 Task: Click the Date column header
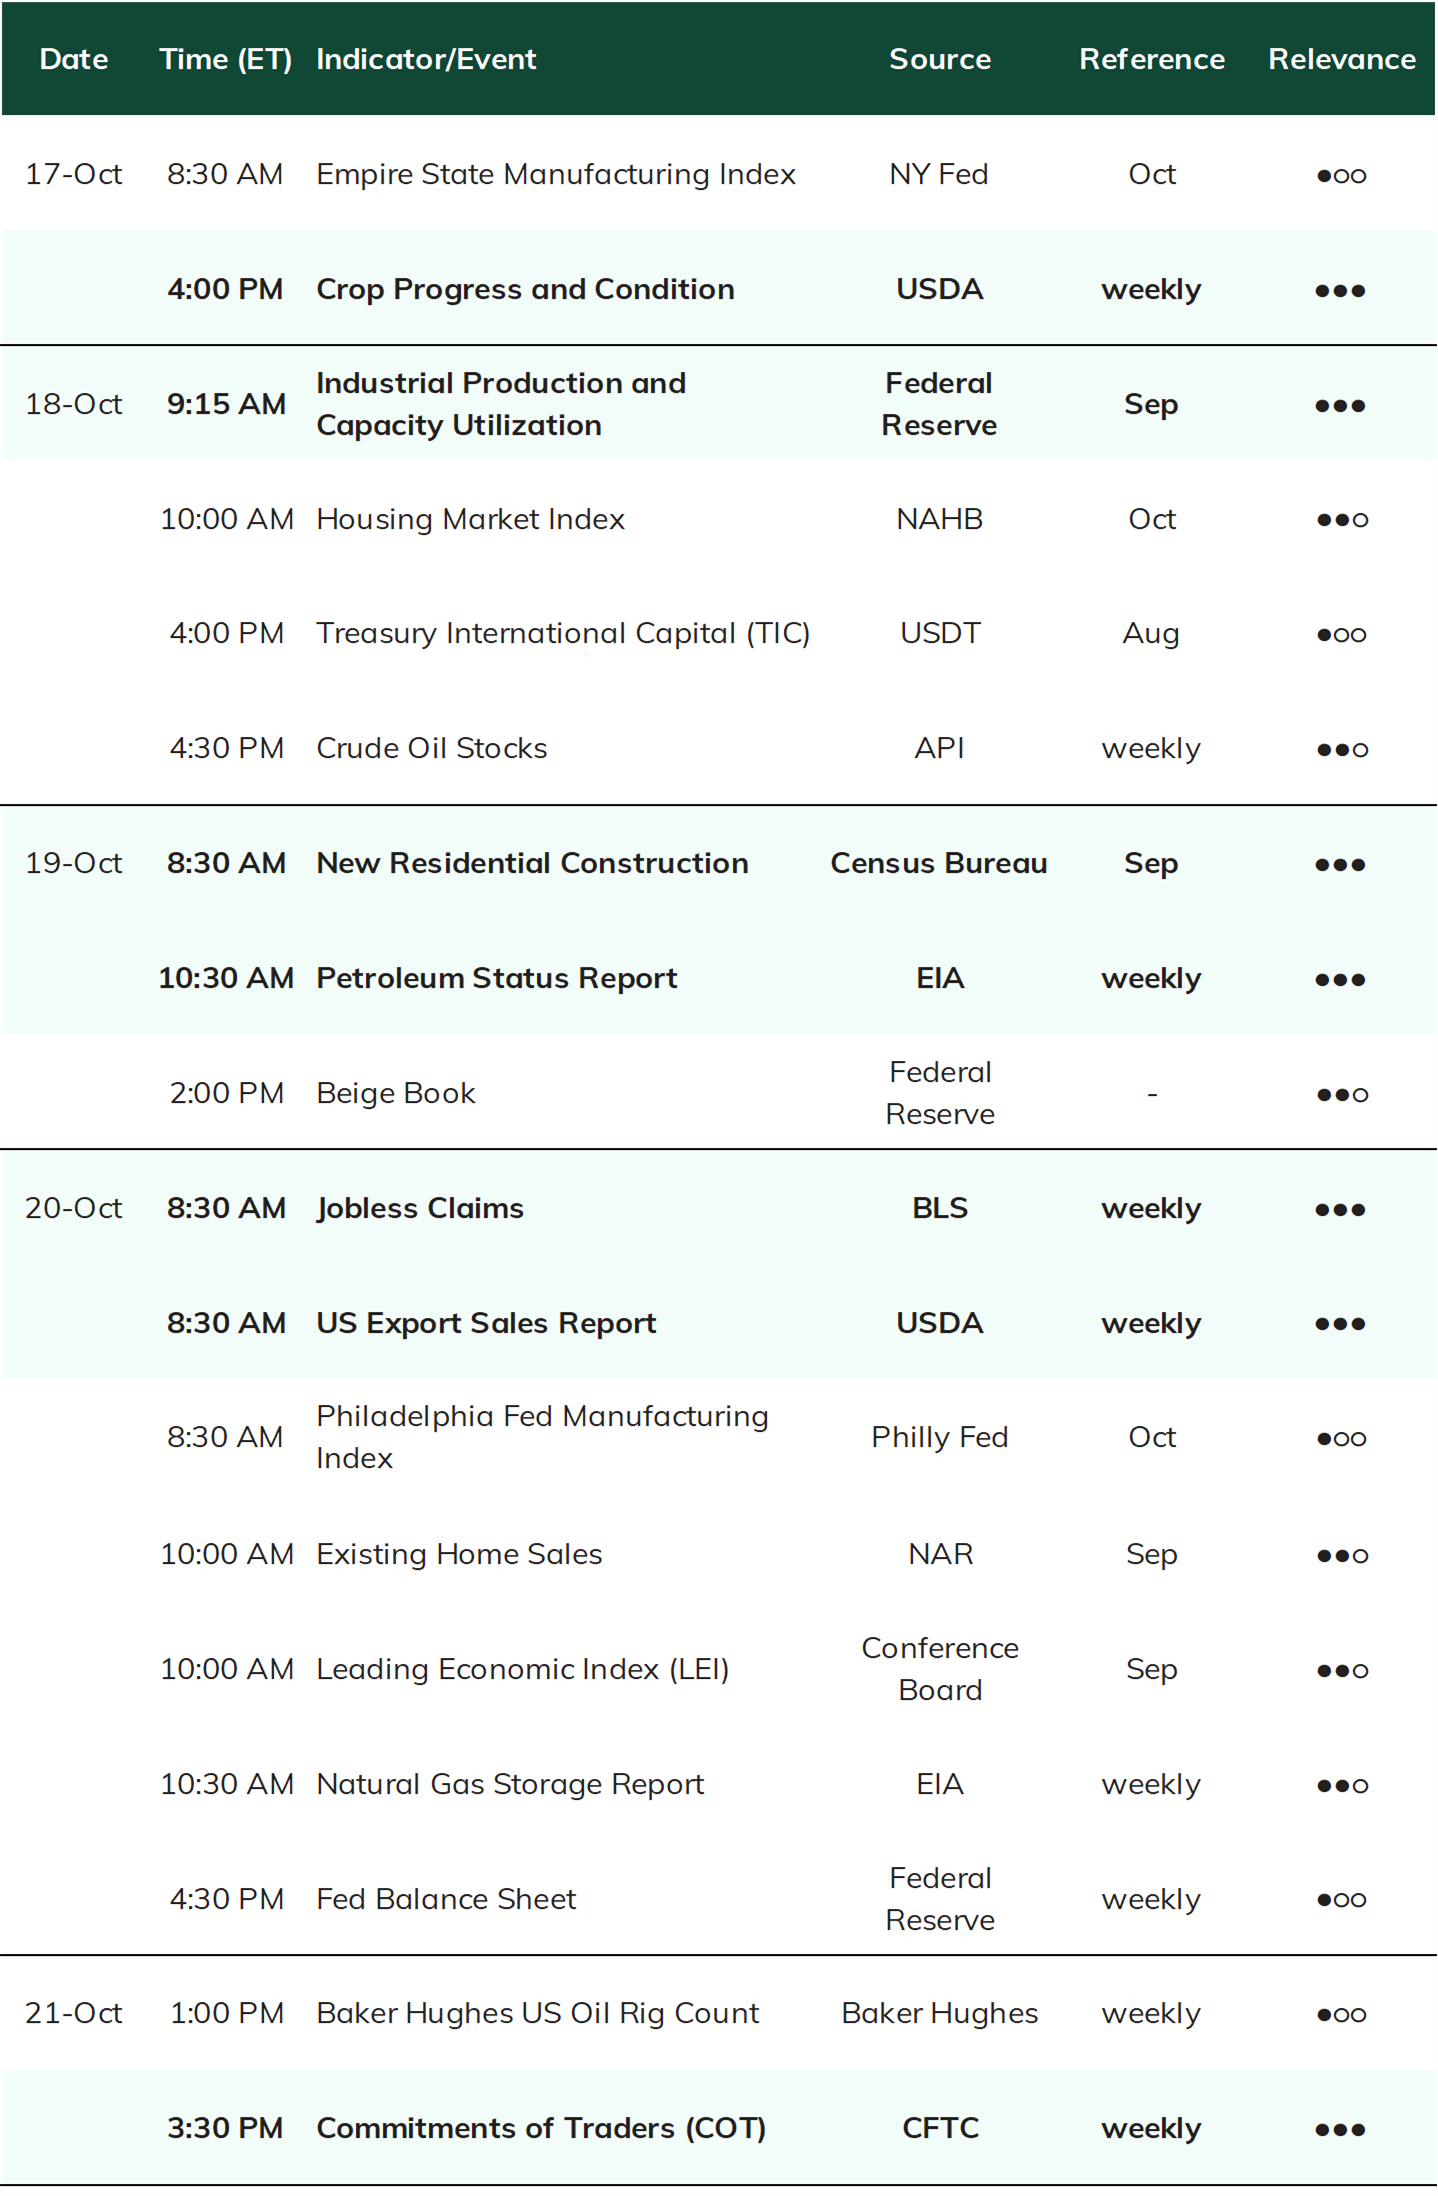coord(74,59)
